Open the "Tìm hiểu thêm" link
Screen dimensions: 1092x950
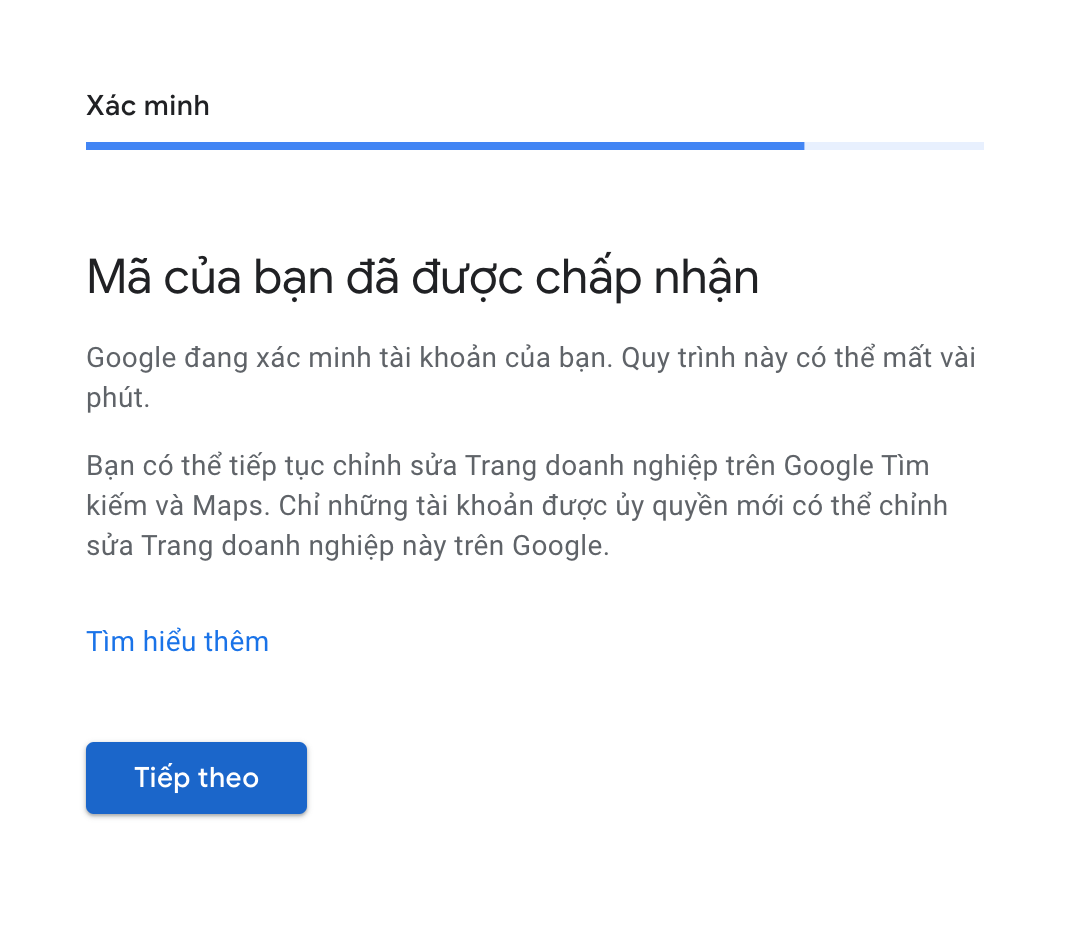coord(178,641)
